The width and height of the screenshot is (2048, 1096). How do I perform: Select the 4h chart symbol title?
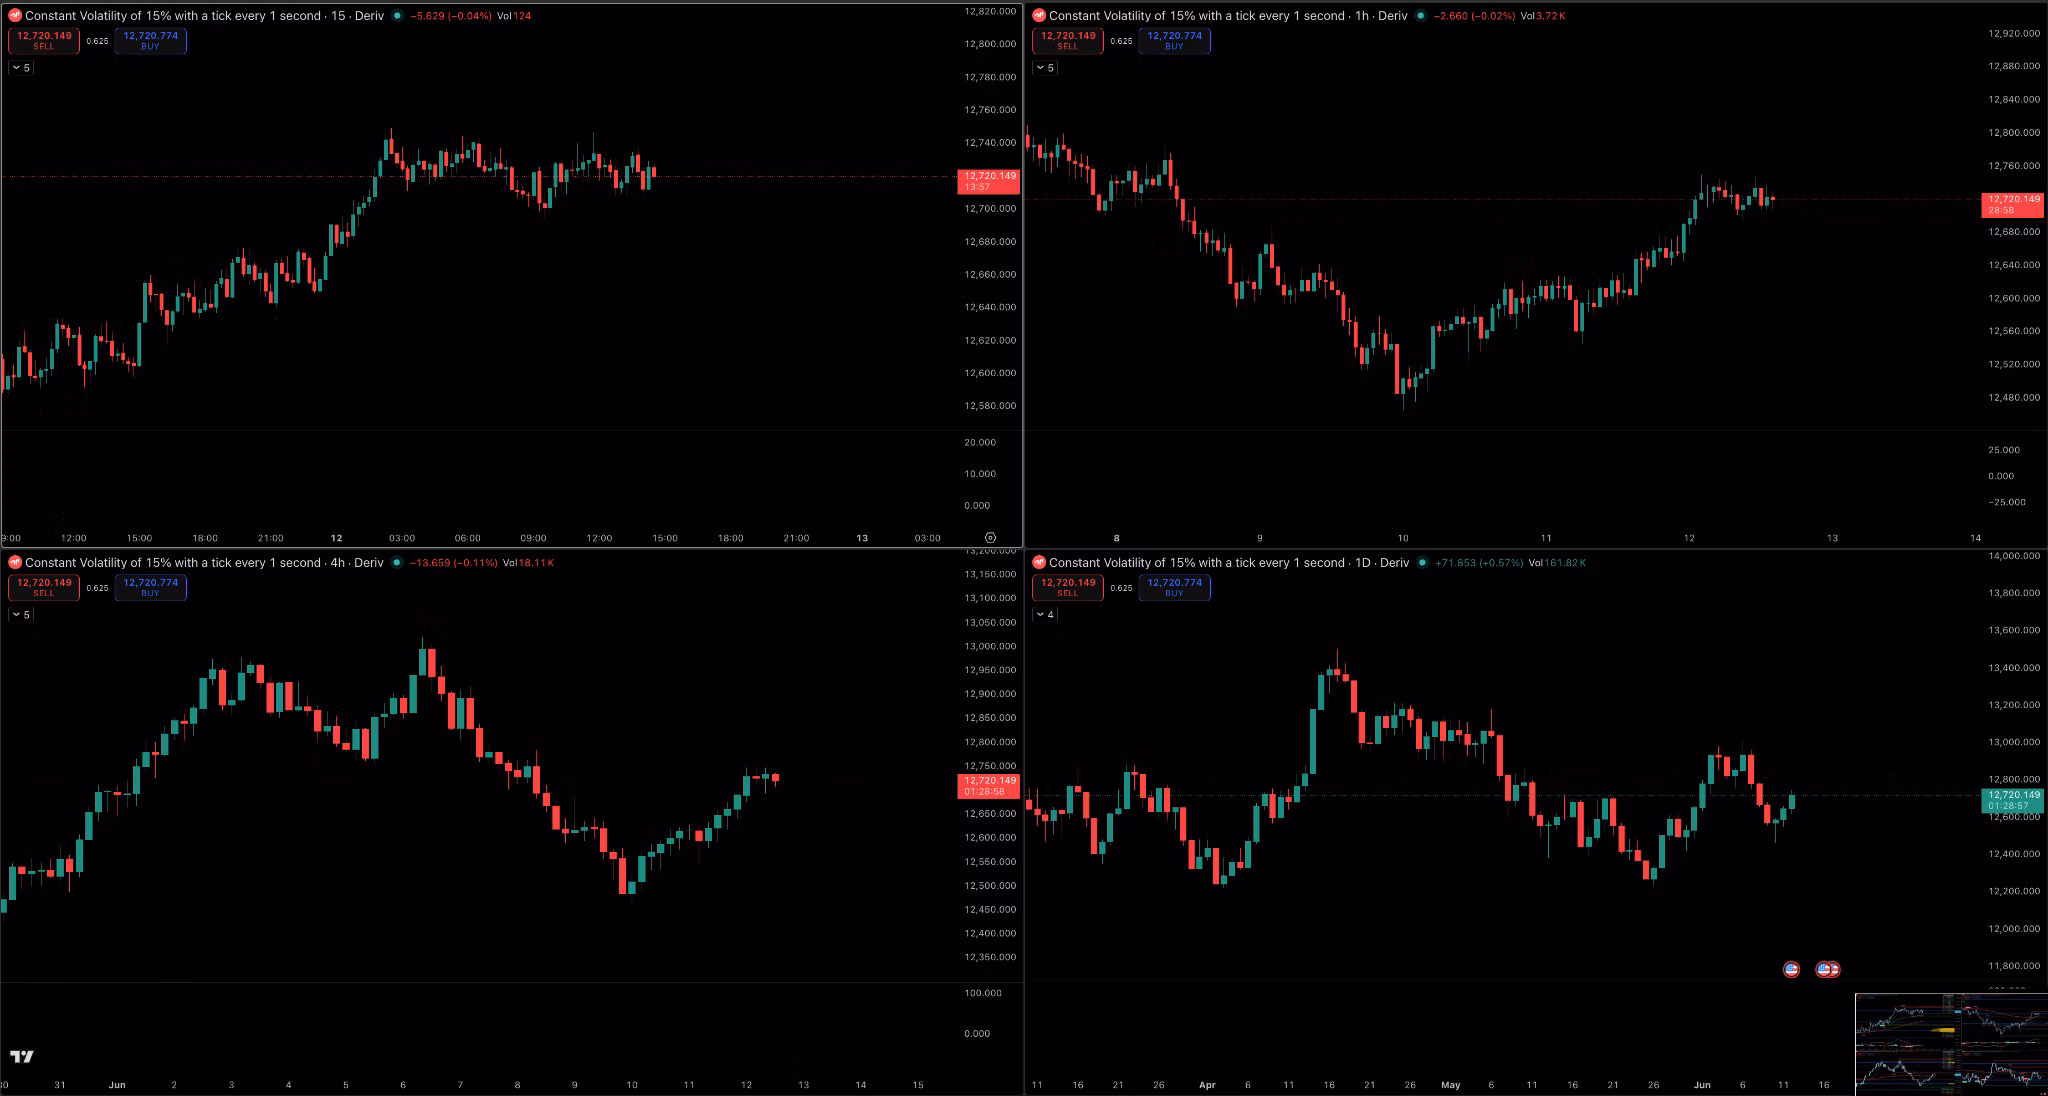coord(204,563)
